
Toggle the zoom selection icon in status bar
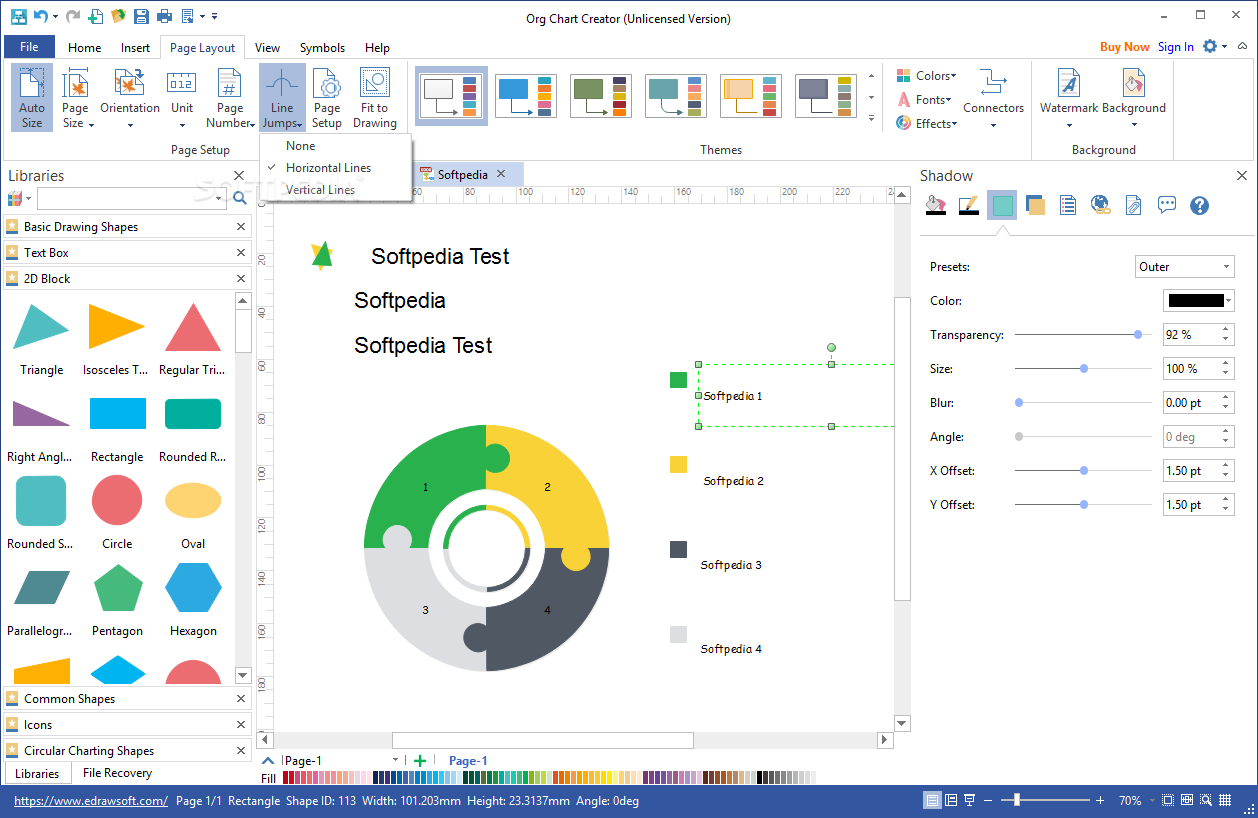pyautogui.click(x=1207, y=800)
